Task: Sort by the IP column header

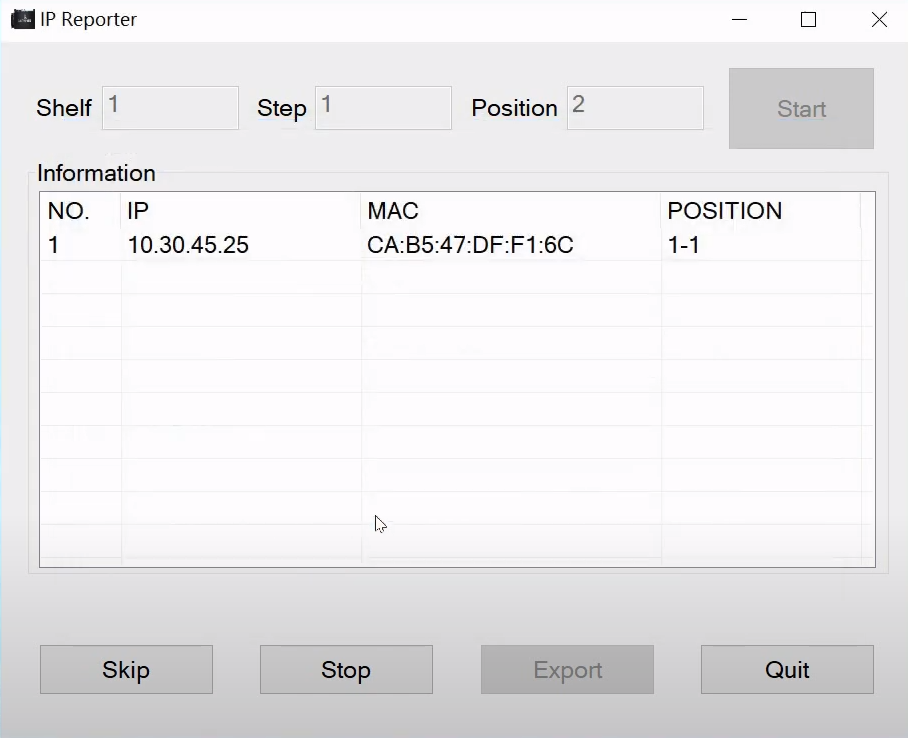Action: point(138,211)
